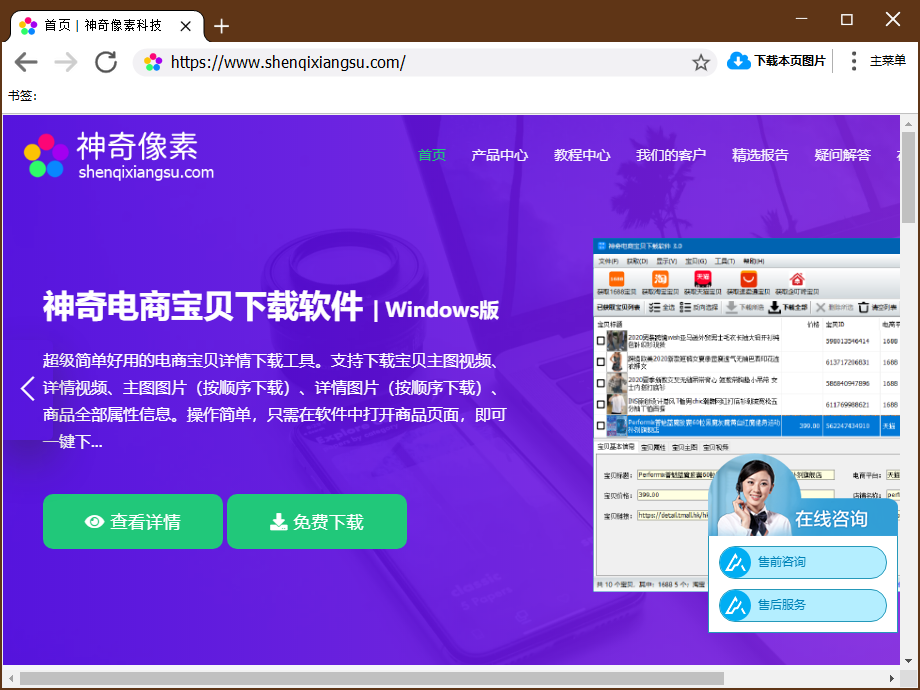Click the horizontal scrollbar right arrow

click(x=892, y=678)
